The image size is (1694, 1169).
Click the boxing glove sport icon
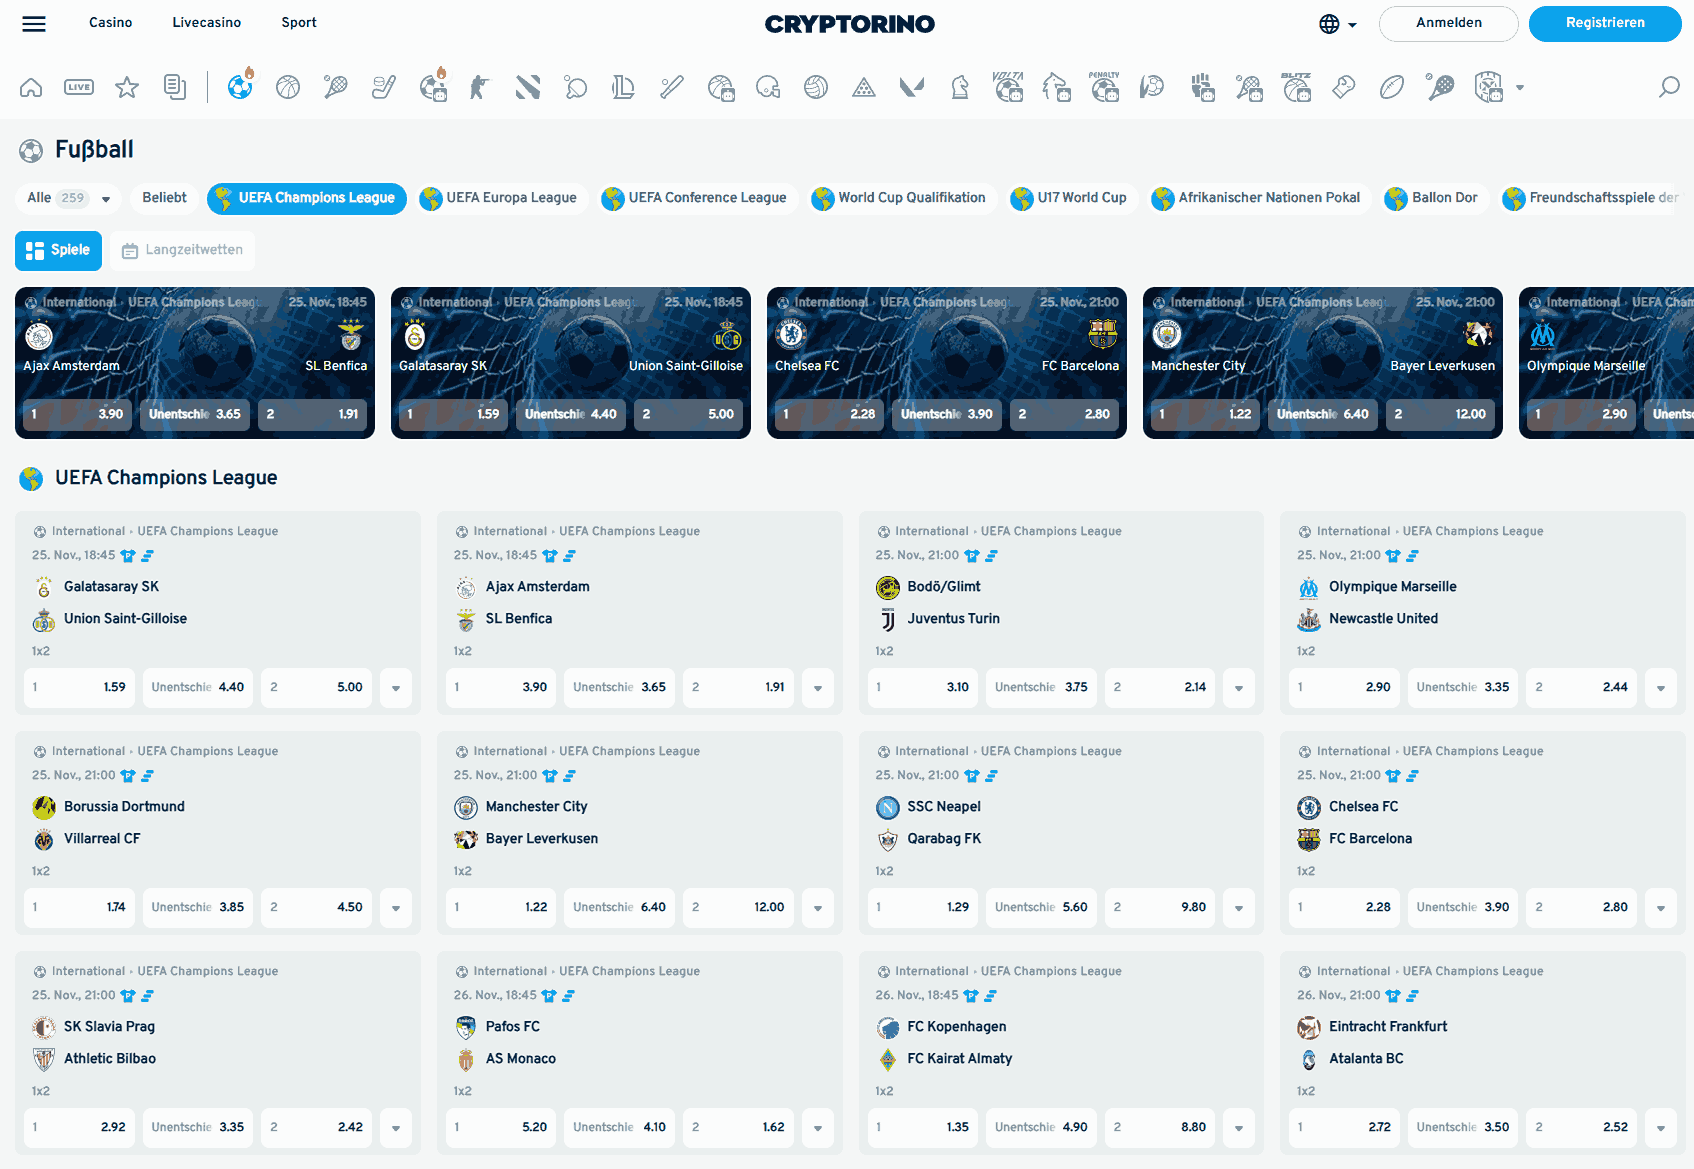tap(1343, 87)
